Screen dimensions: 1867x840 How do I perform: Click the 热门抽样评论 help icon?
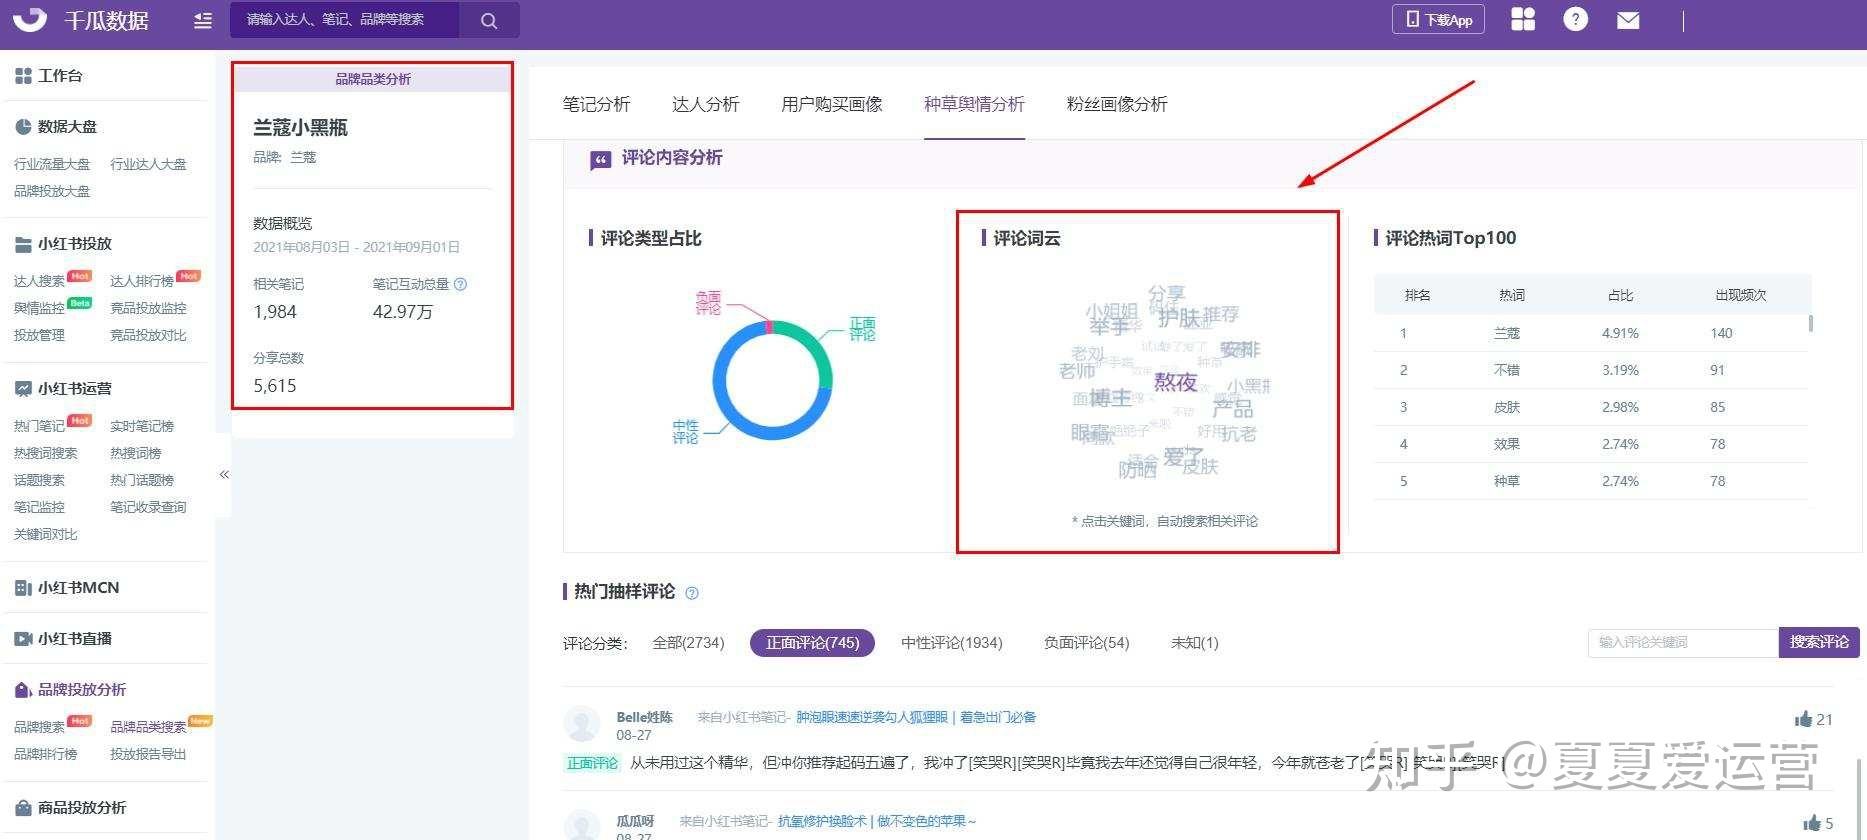(x=691, y=593)
